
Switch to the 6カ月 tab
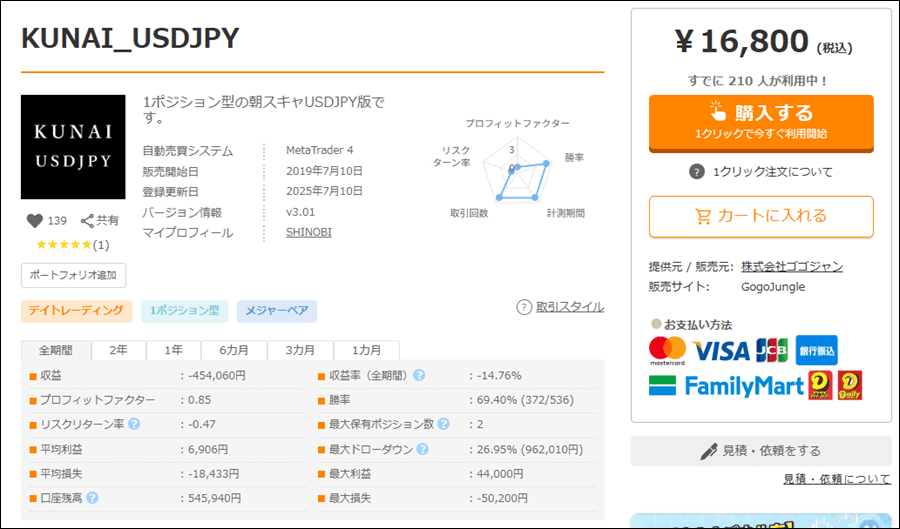pyautogui.click(x=234, y=350)
